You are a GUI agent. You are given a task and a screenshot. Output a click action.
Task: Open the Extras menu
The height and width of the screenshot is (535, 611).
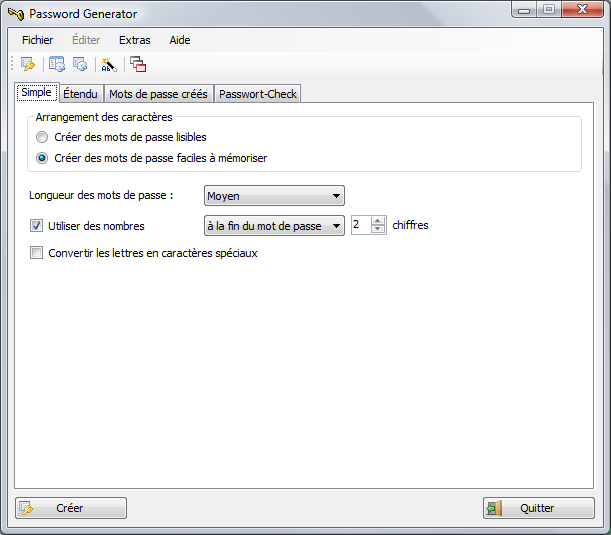pos(135,40)
